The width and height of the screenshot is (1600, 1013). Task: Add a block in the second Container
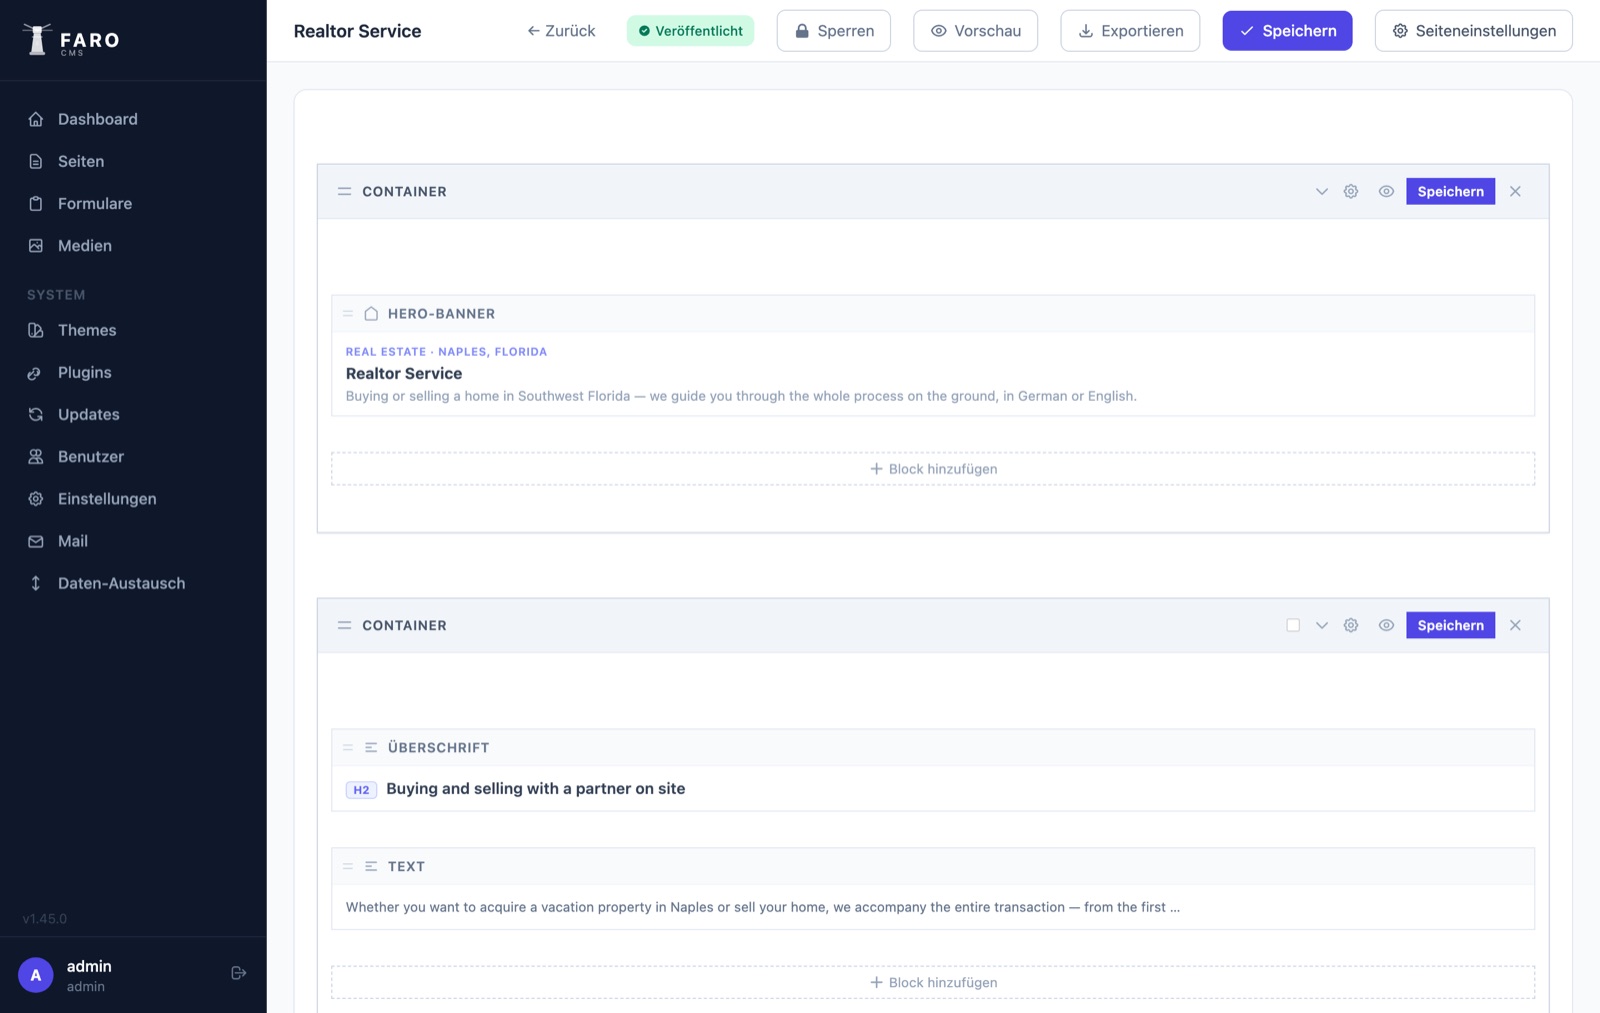pyautogui.click(x=933, y=983)
